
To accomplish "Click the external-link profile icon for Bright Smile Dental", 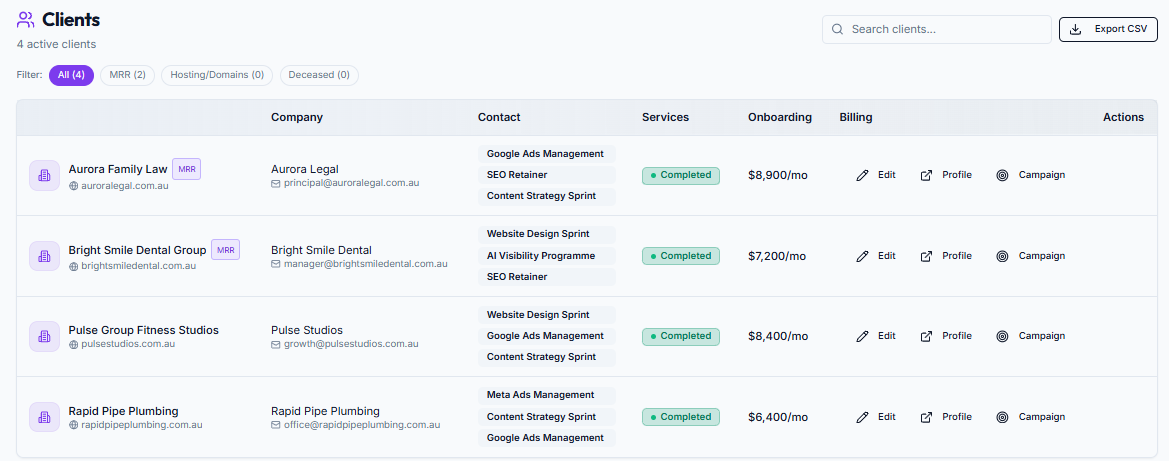I will tap(927, 256).
